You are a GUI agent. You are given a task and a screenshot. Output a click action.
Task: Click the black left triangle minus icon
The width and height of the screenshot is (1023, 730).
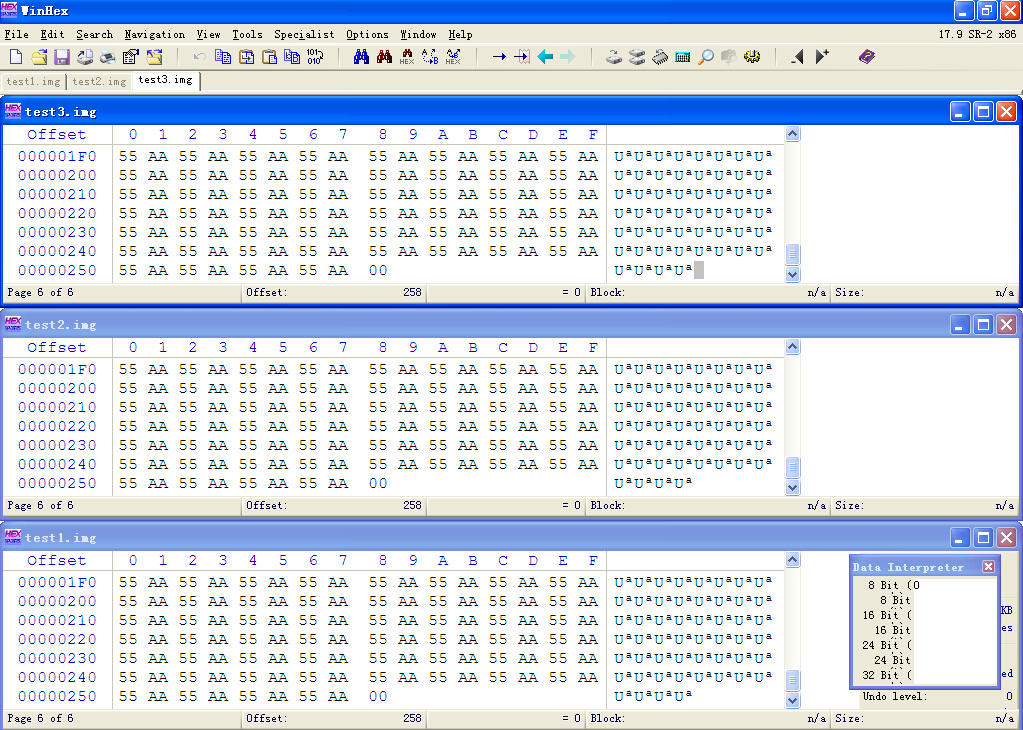click(797, 57)
